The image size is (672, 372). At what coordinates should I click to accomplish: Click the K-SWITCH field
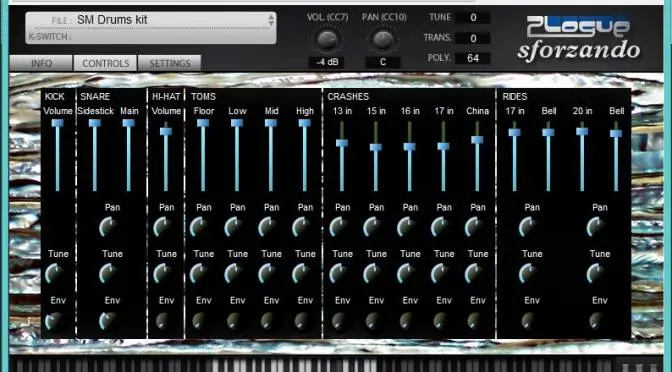click(150, 36)
